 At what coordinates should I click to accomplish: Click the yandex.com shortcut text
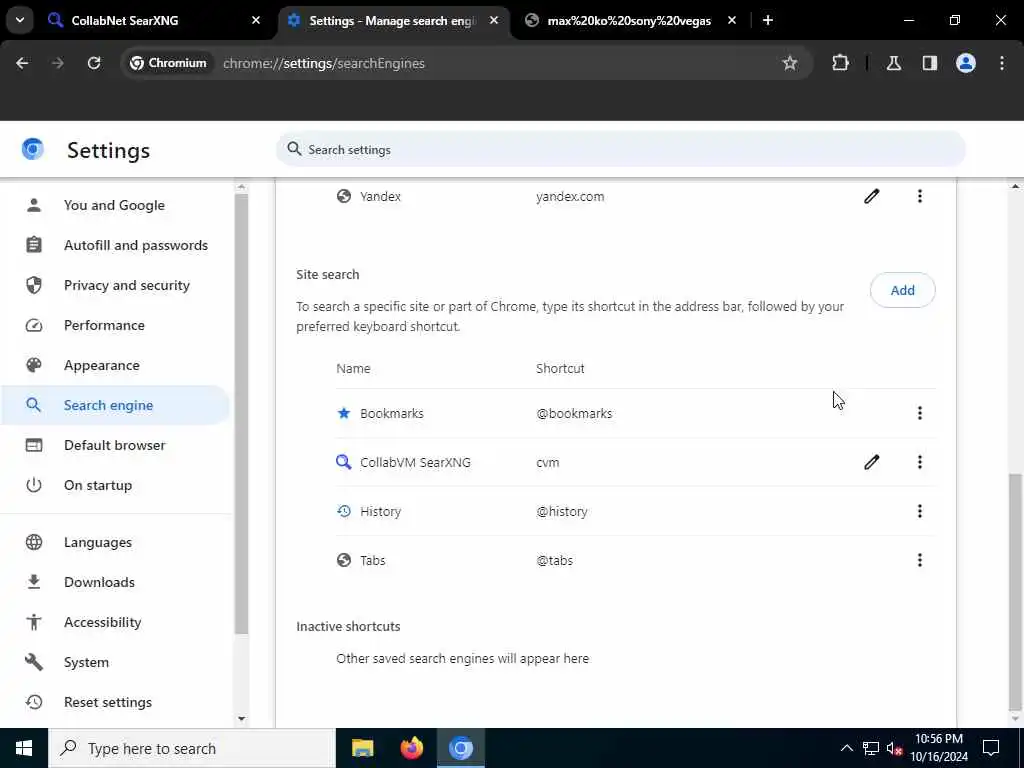pyautogui.click(x=570, y=197)
